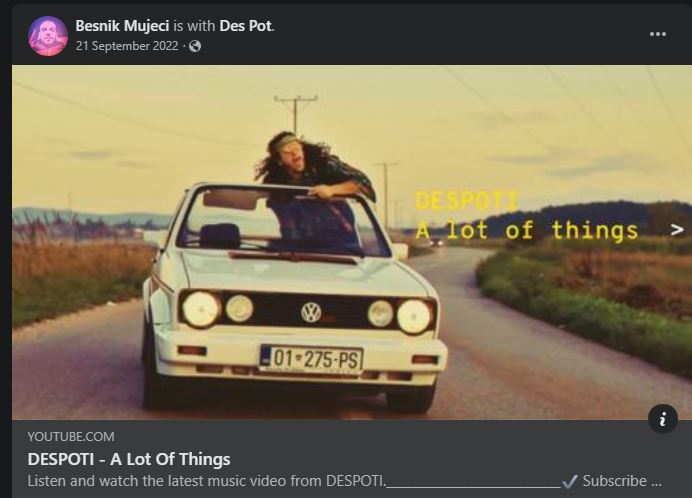Open the link info 'i' icon
Viewport: 692px width, 498px height.
pyautogui.click(x=662, y=419)
